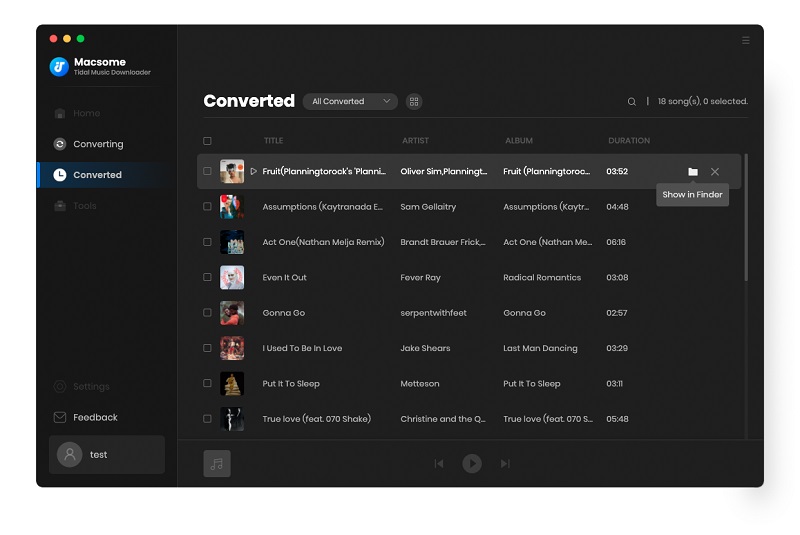Check the Assumptions track checkbox
Screen dimensions: 800x535
207,207
